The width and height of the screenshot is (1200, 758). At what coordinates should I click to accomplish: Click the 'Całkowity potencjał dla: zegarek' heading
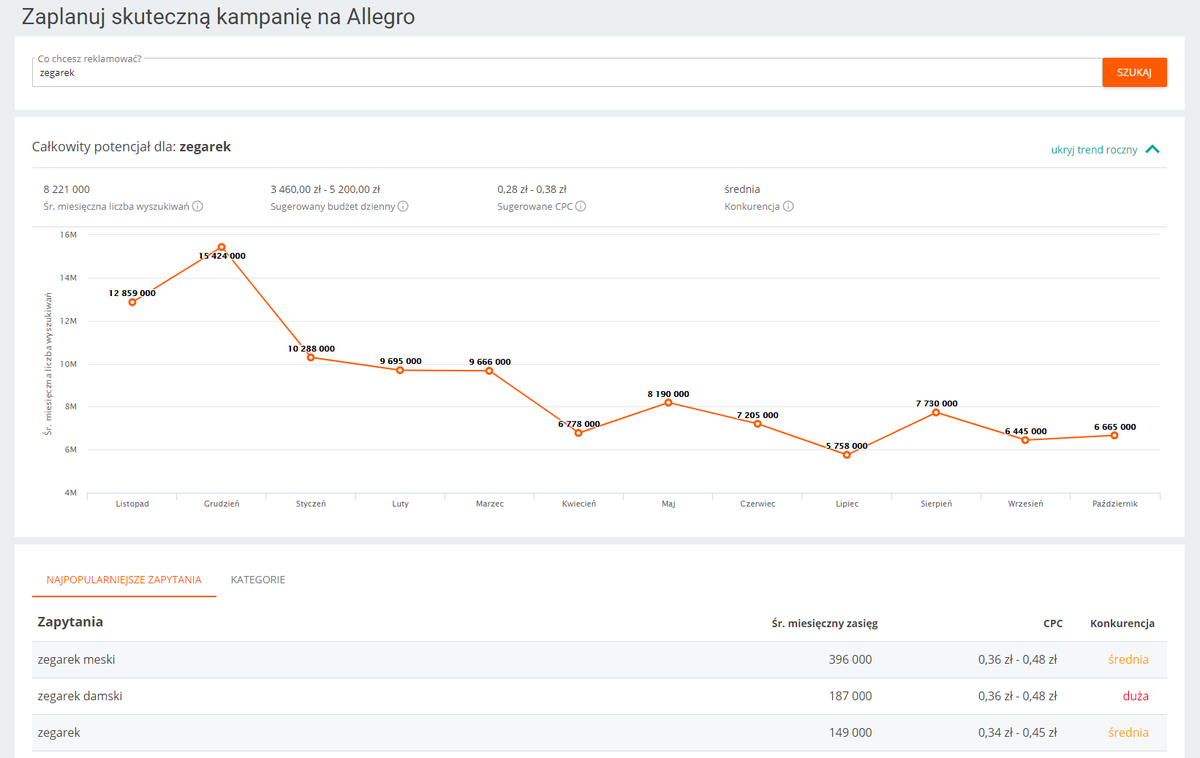click(x=132, y=147)
